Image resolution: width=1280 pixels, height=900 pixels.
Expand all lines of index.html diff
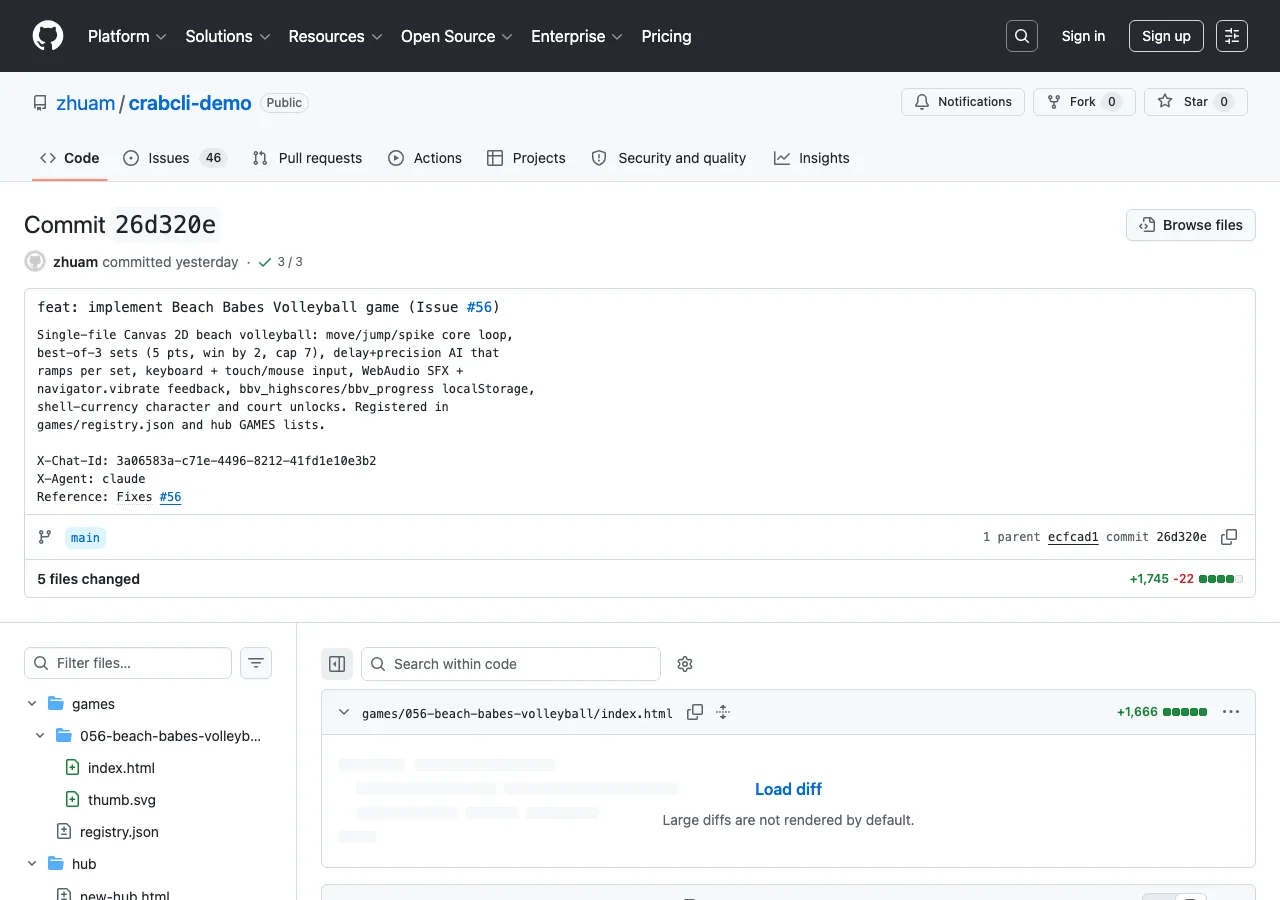pos(723,712)
